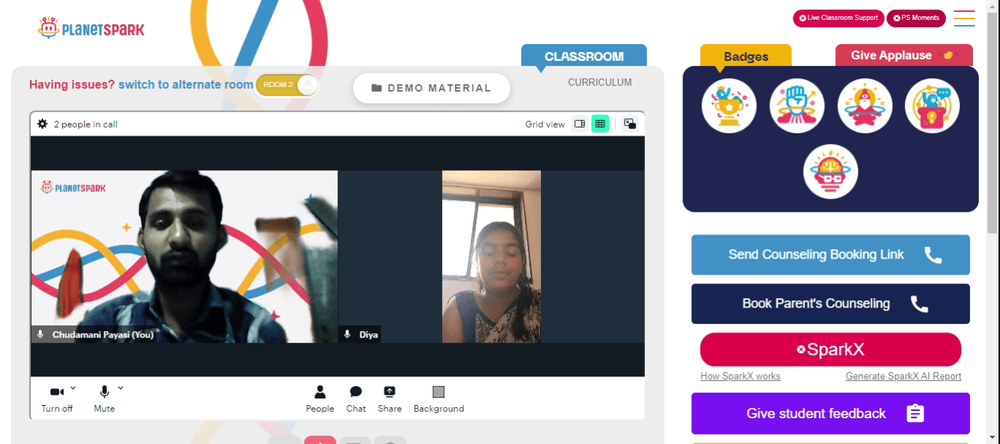The height and width of the screenshot is (444, 1000).
Task: Open PS Moments
Action: (916, 18)
